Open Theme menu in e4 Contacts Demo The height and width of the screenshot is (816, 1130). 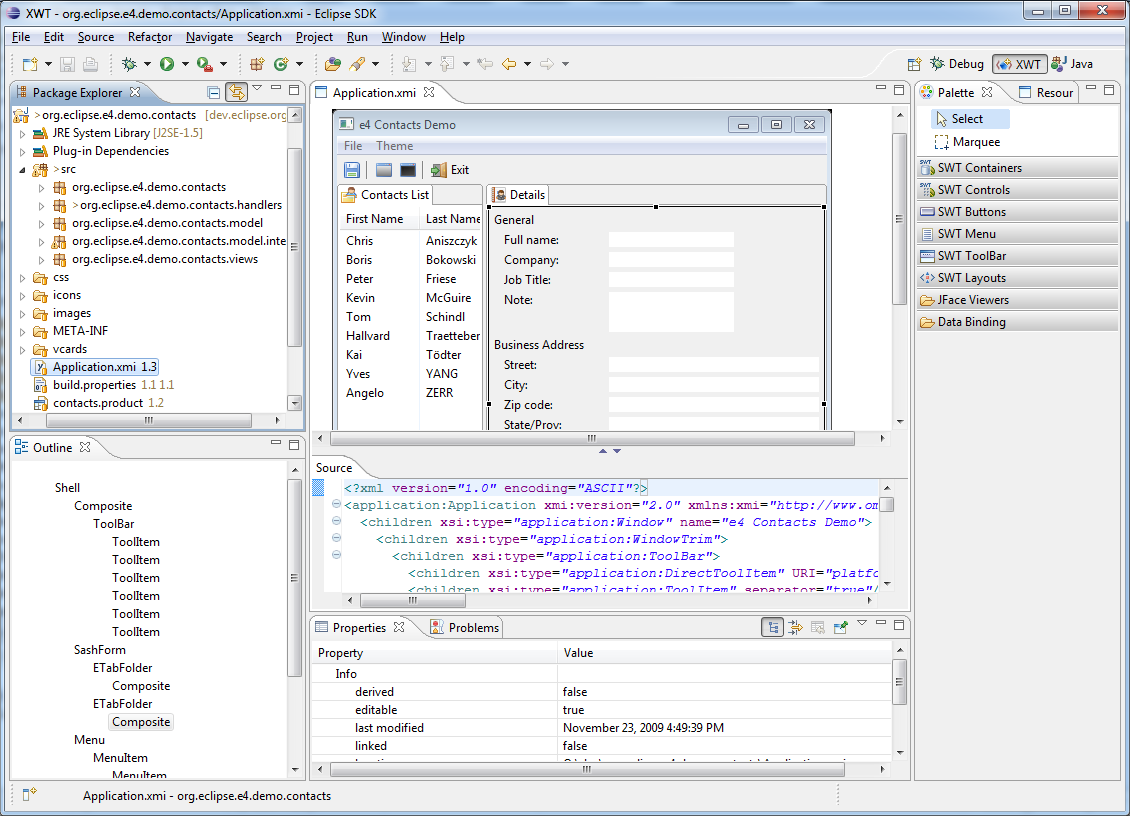(x=394, y=146)
